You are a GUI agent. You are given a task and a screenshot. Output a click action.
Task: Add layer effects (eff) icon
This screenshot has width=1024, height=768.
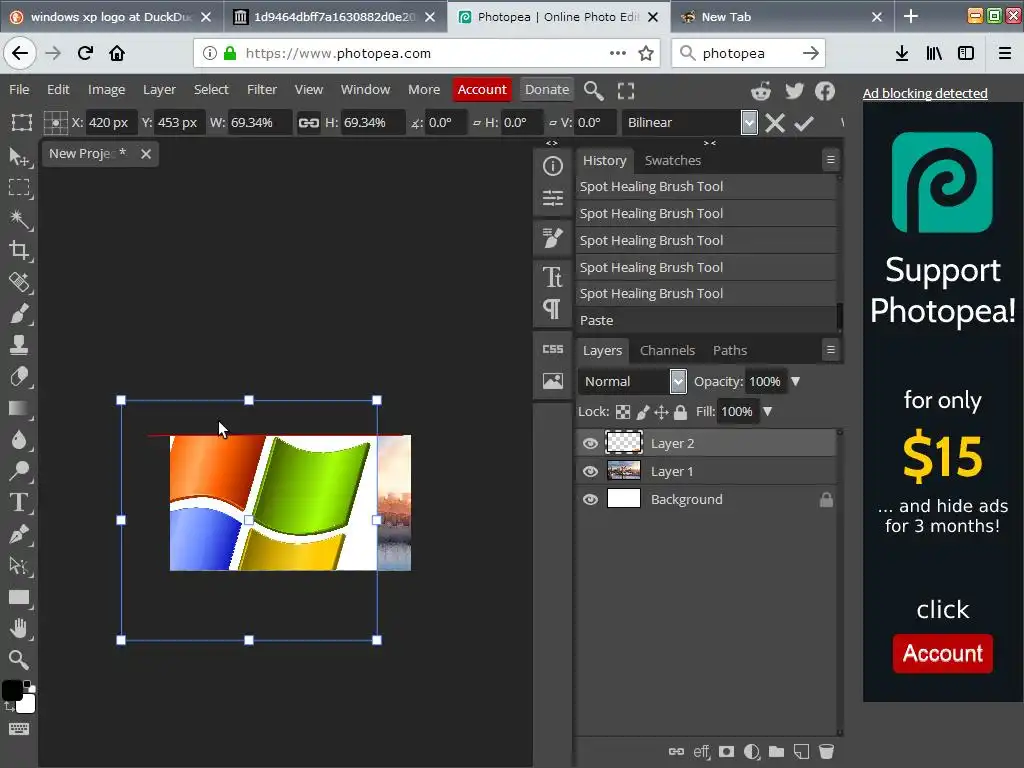[x=701, y=752]
